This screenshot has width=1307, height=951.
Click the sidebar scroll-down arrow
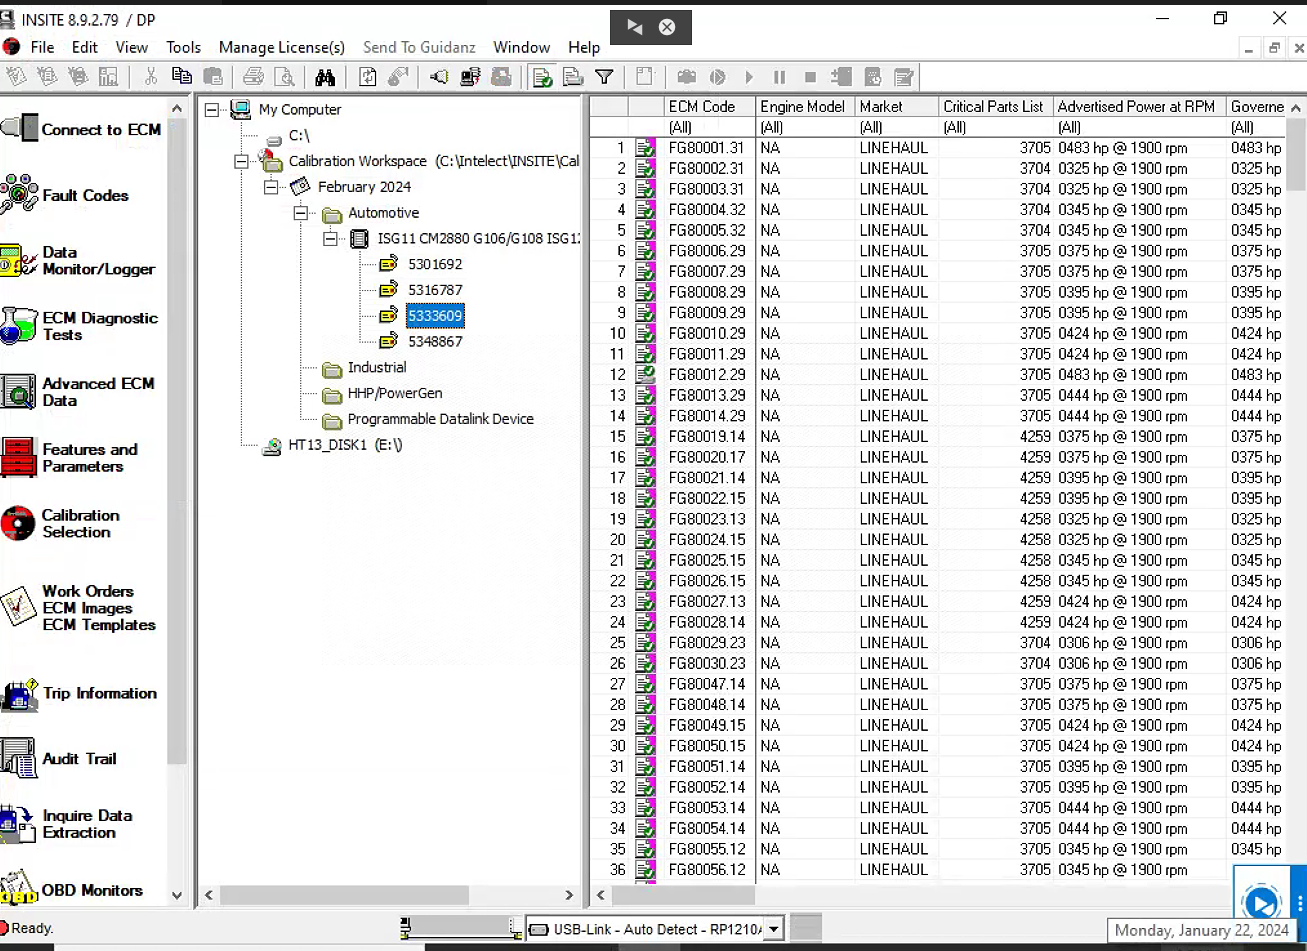[177, 896]
